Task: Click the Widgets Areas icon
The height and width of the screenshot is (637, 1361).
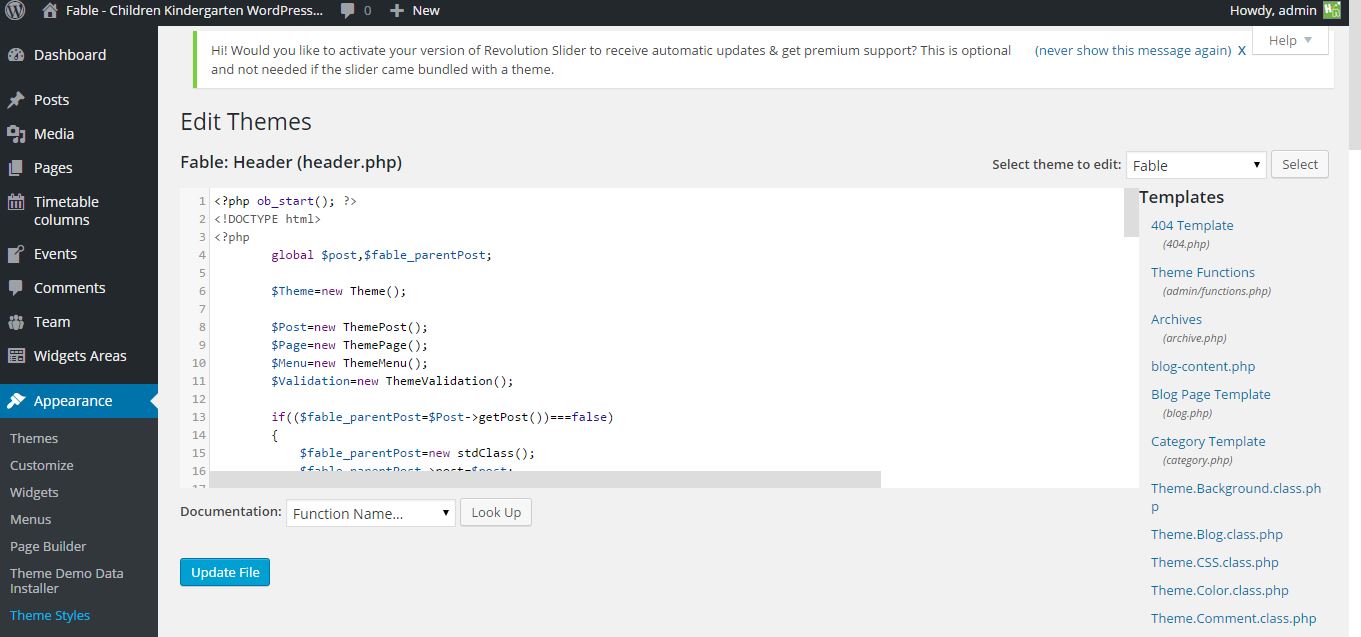Action: 16,356
